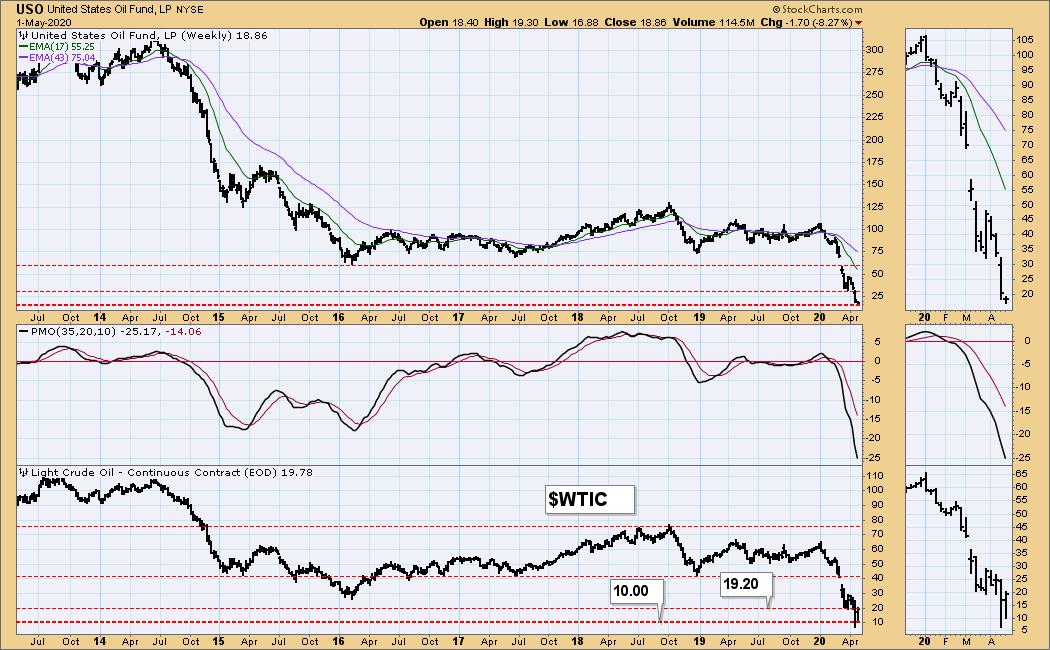Click the 19.20 callout label
This screenshot has width=1050, height=650.
click(747, 584)
